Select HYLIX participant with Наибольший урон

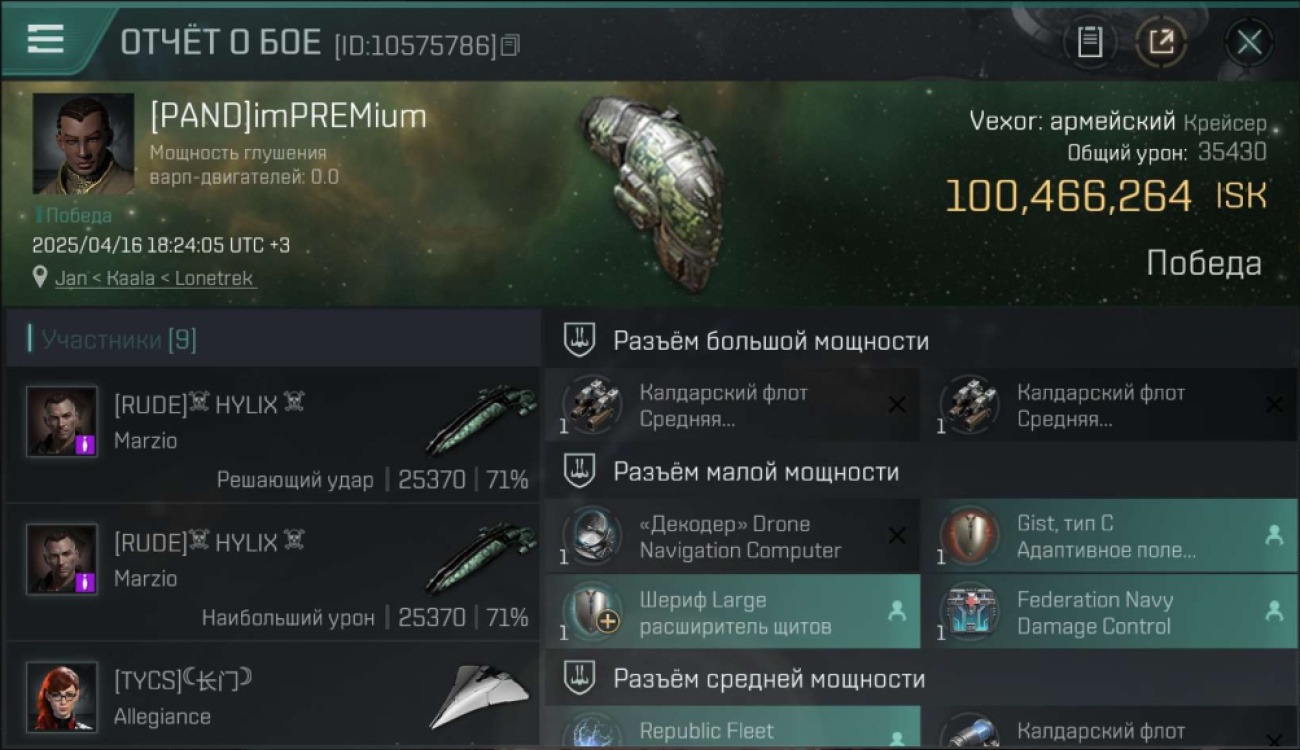pyautogui.click(x=272, y=572)
